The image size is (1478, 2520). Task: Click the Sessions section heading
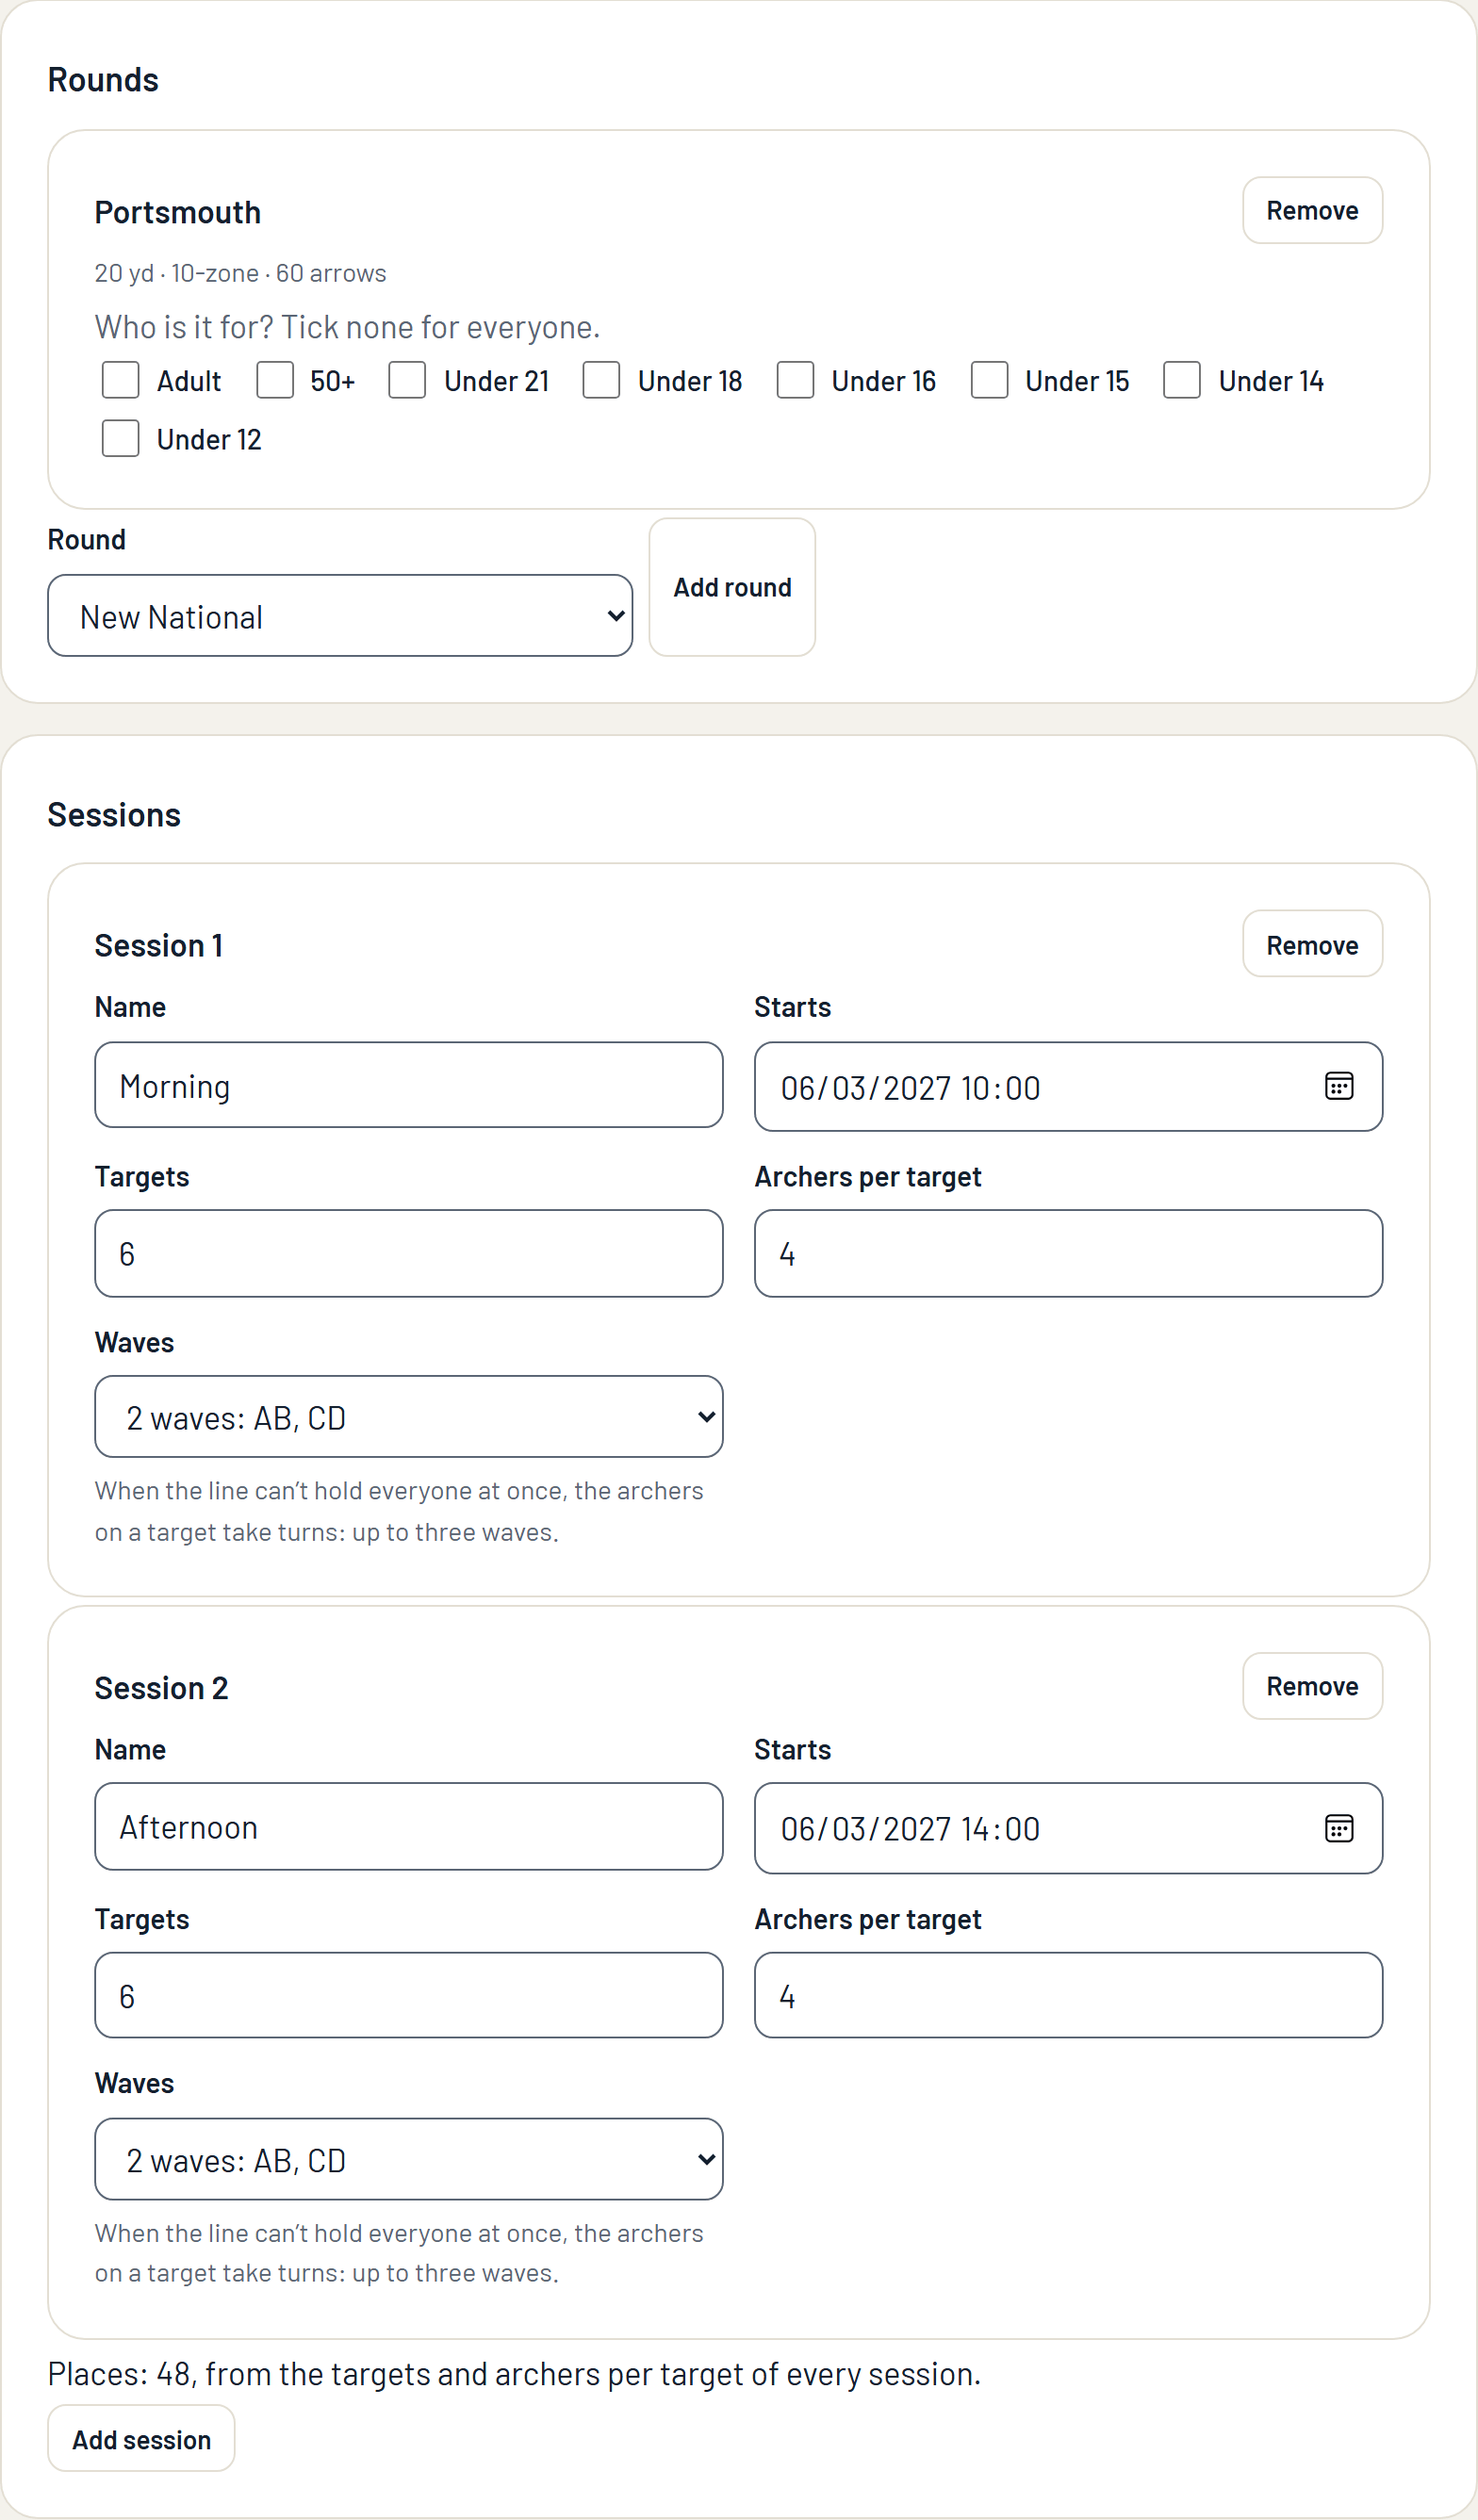[x=114, y=814]
